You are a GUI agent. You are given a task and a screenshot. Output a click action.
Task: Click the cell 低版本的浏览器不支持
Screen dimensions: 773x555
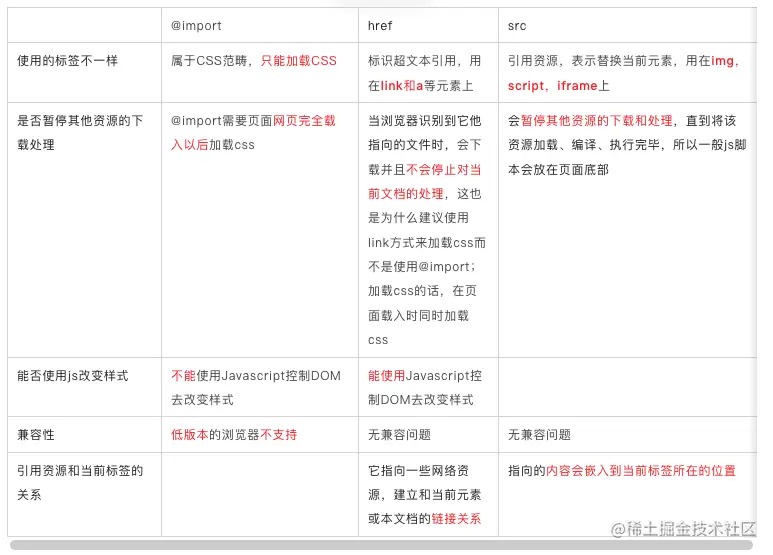pyautogui.click(x=260, y=435)
